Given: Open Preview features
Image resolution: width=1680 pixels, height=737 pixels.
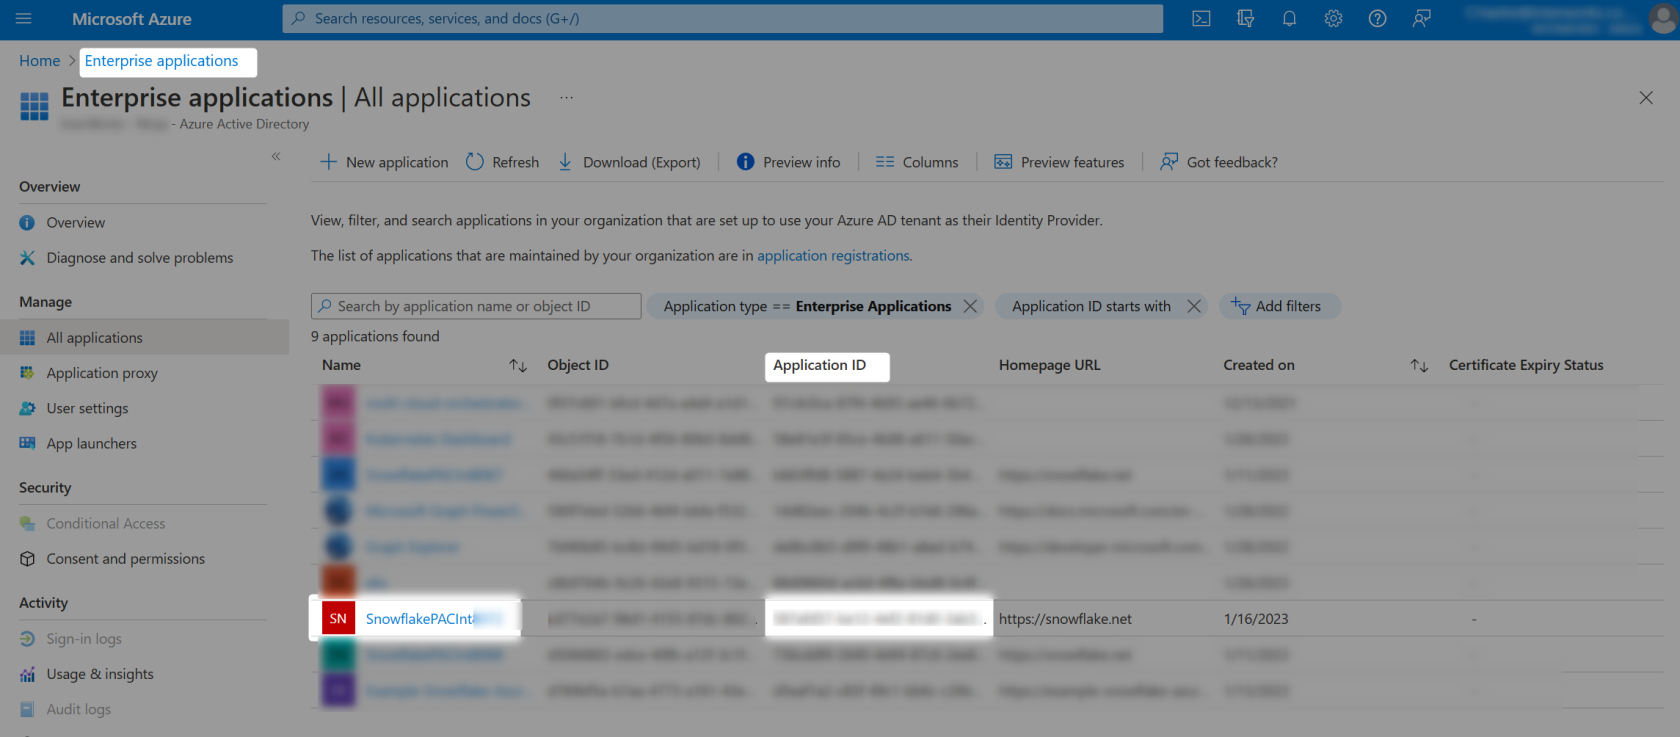Looking at the screenshot, I should click(x=1059, y=162).
